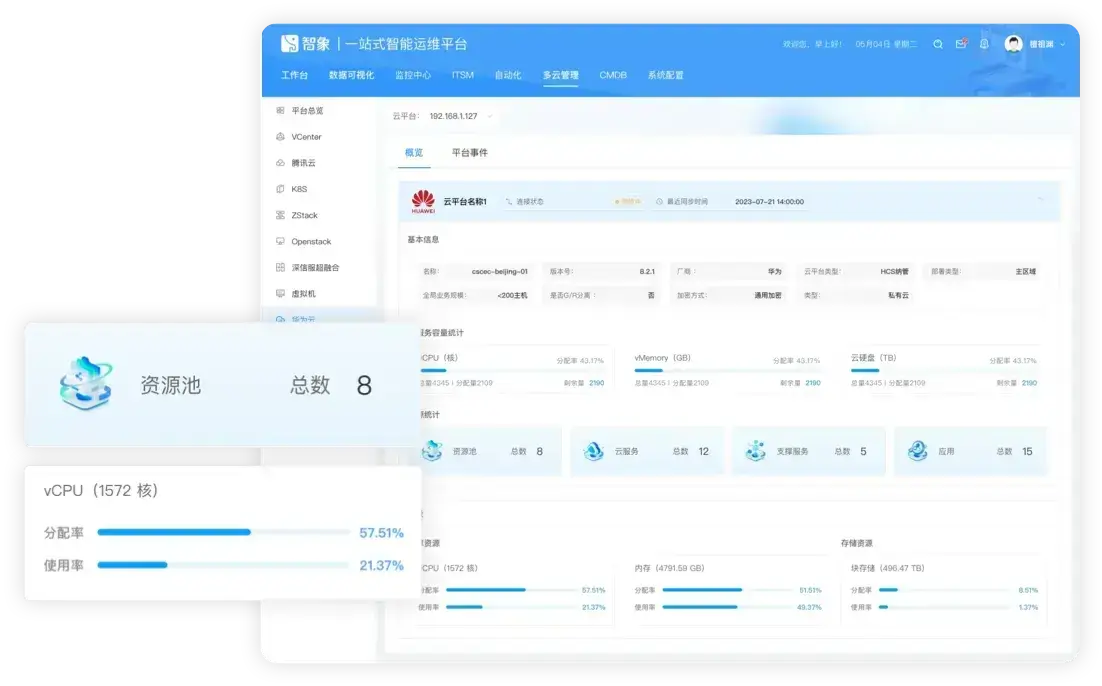1102x686 pixels.
Task: Open the Openstack sidebar entry icon
Action: click(x=281, y=241)
